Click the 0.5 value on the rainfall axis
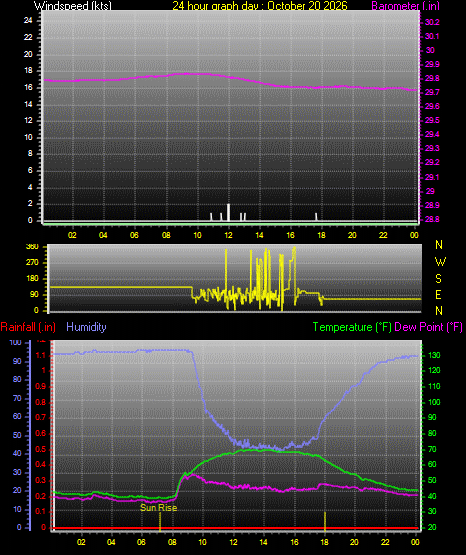Screen dimensions: 466x555 click(x=41, y=449)
